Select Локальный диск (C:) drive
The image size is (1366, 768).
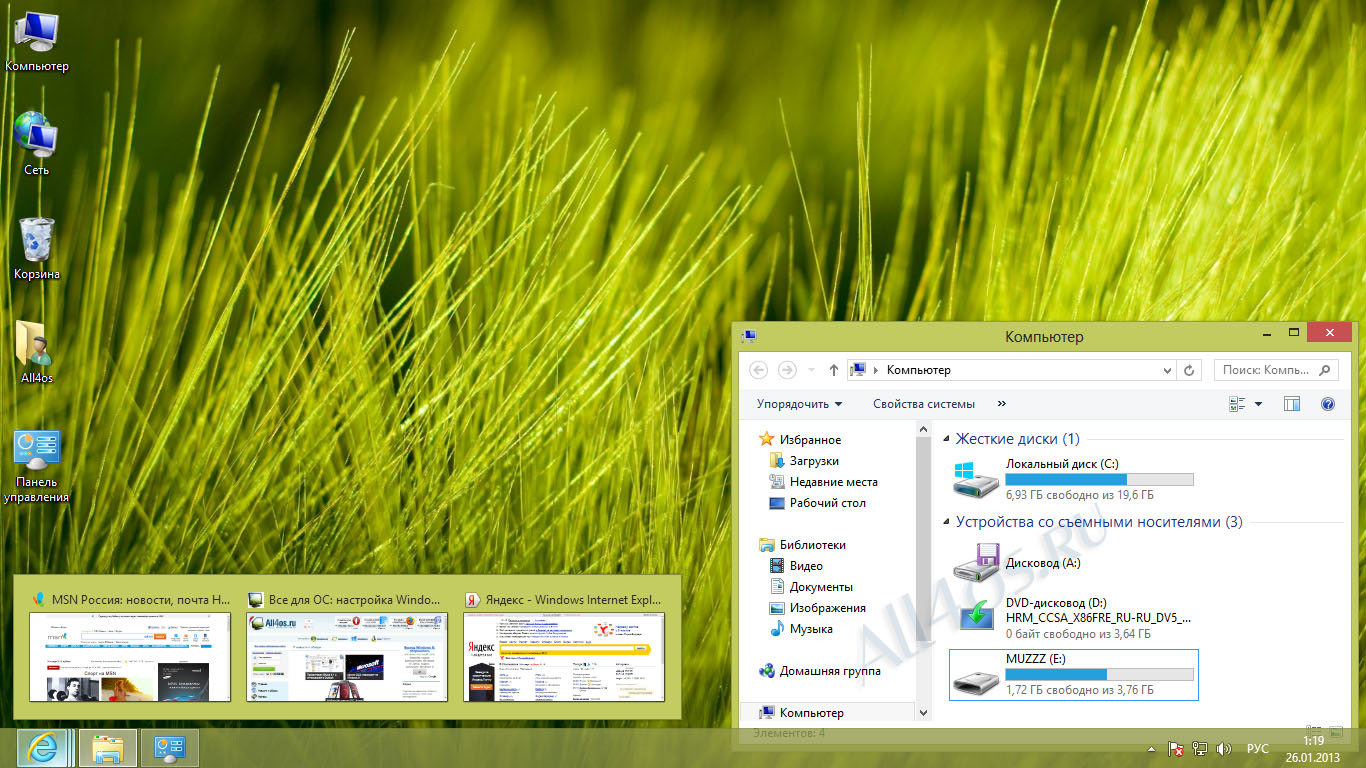[1073, 479]
